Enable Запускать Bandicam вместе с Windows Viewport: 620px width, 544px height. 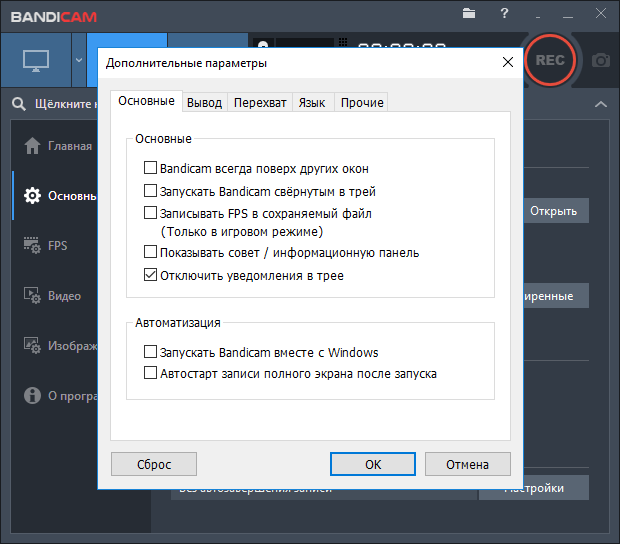pos(150,351)
